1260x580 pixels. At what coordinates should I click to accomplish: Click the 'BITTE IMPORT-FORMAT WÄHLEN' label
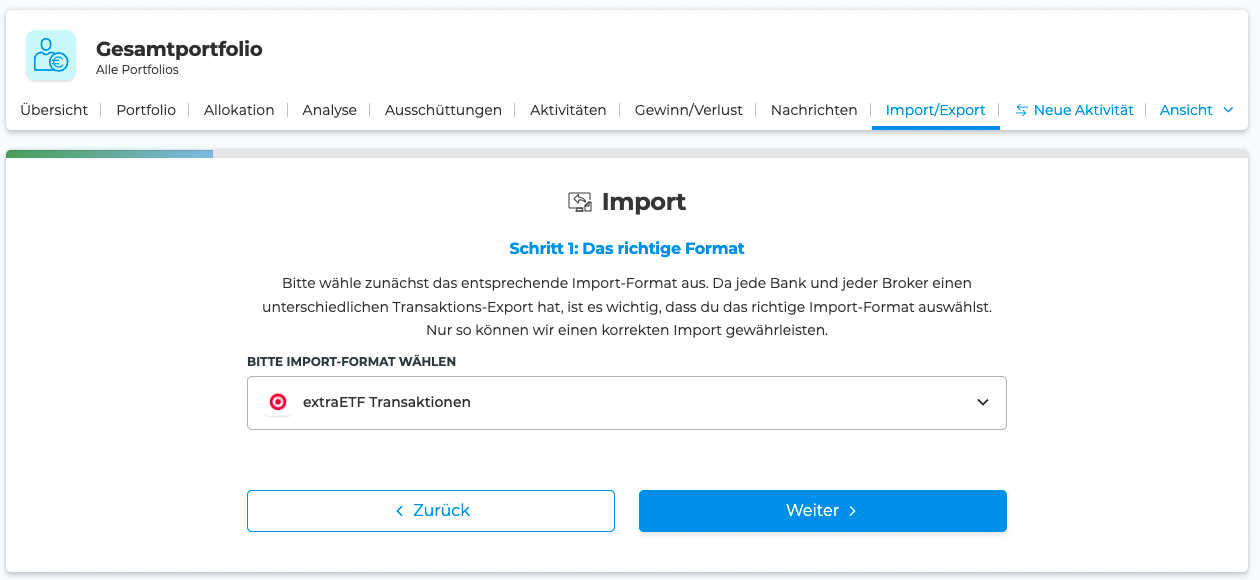click(x=352, y=361)
